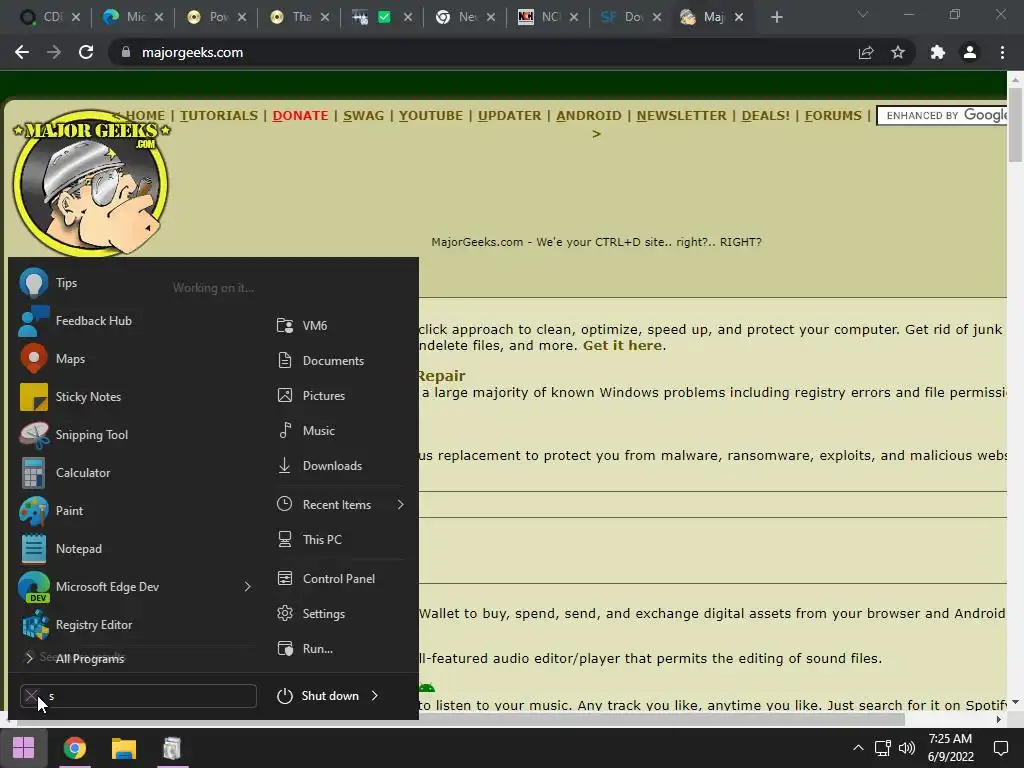Bookmark this page with star icon
The height and width of the screenshot is (768, 1024).
click(898, 52)
